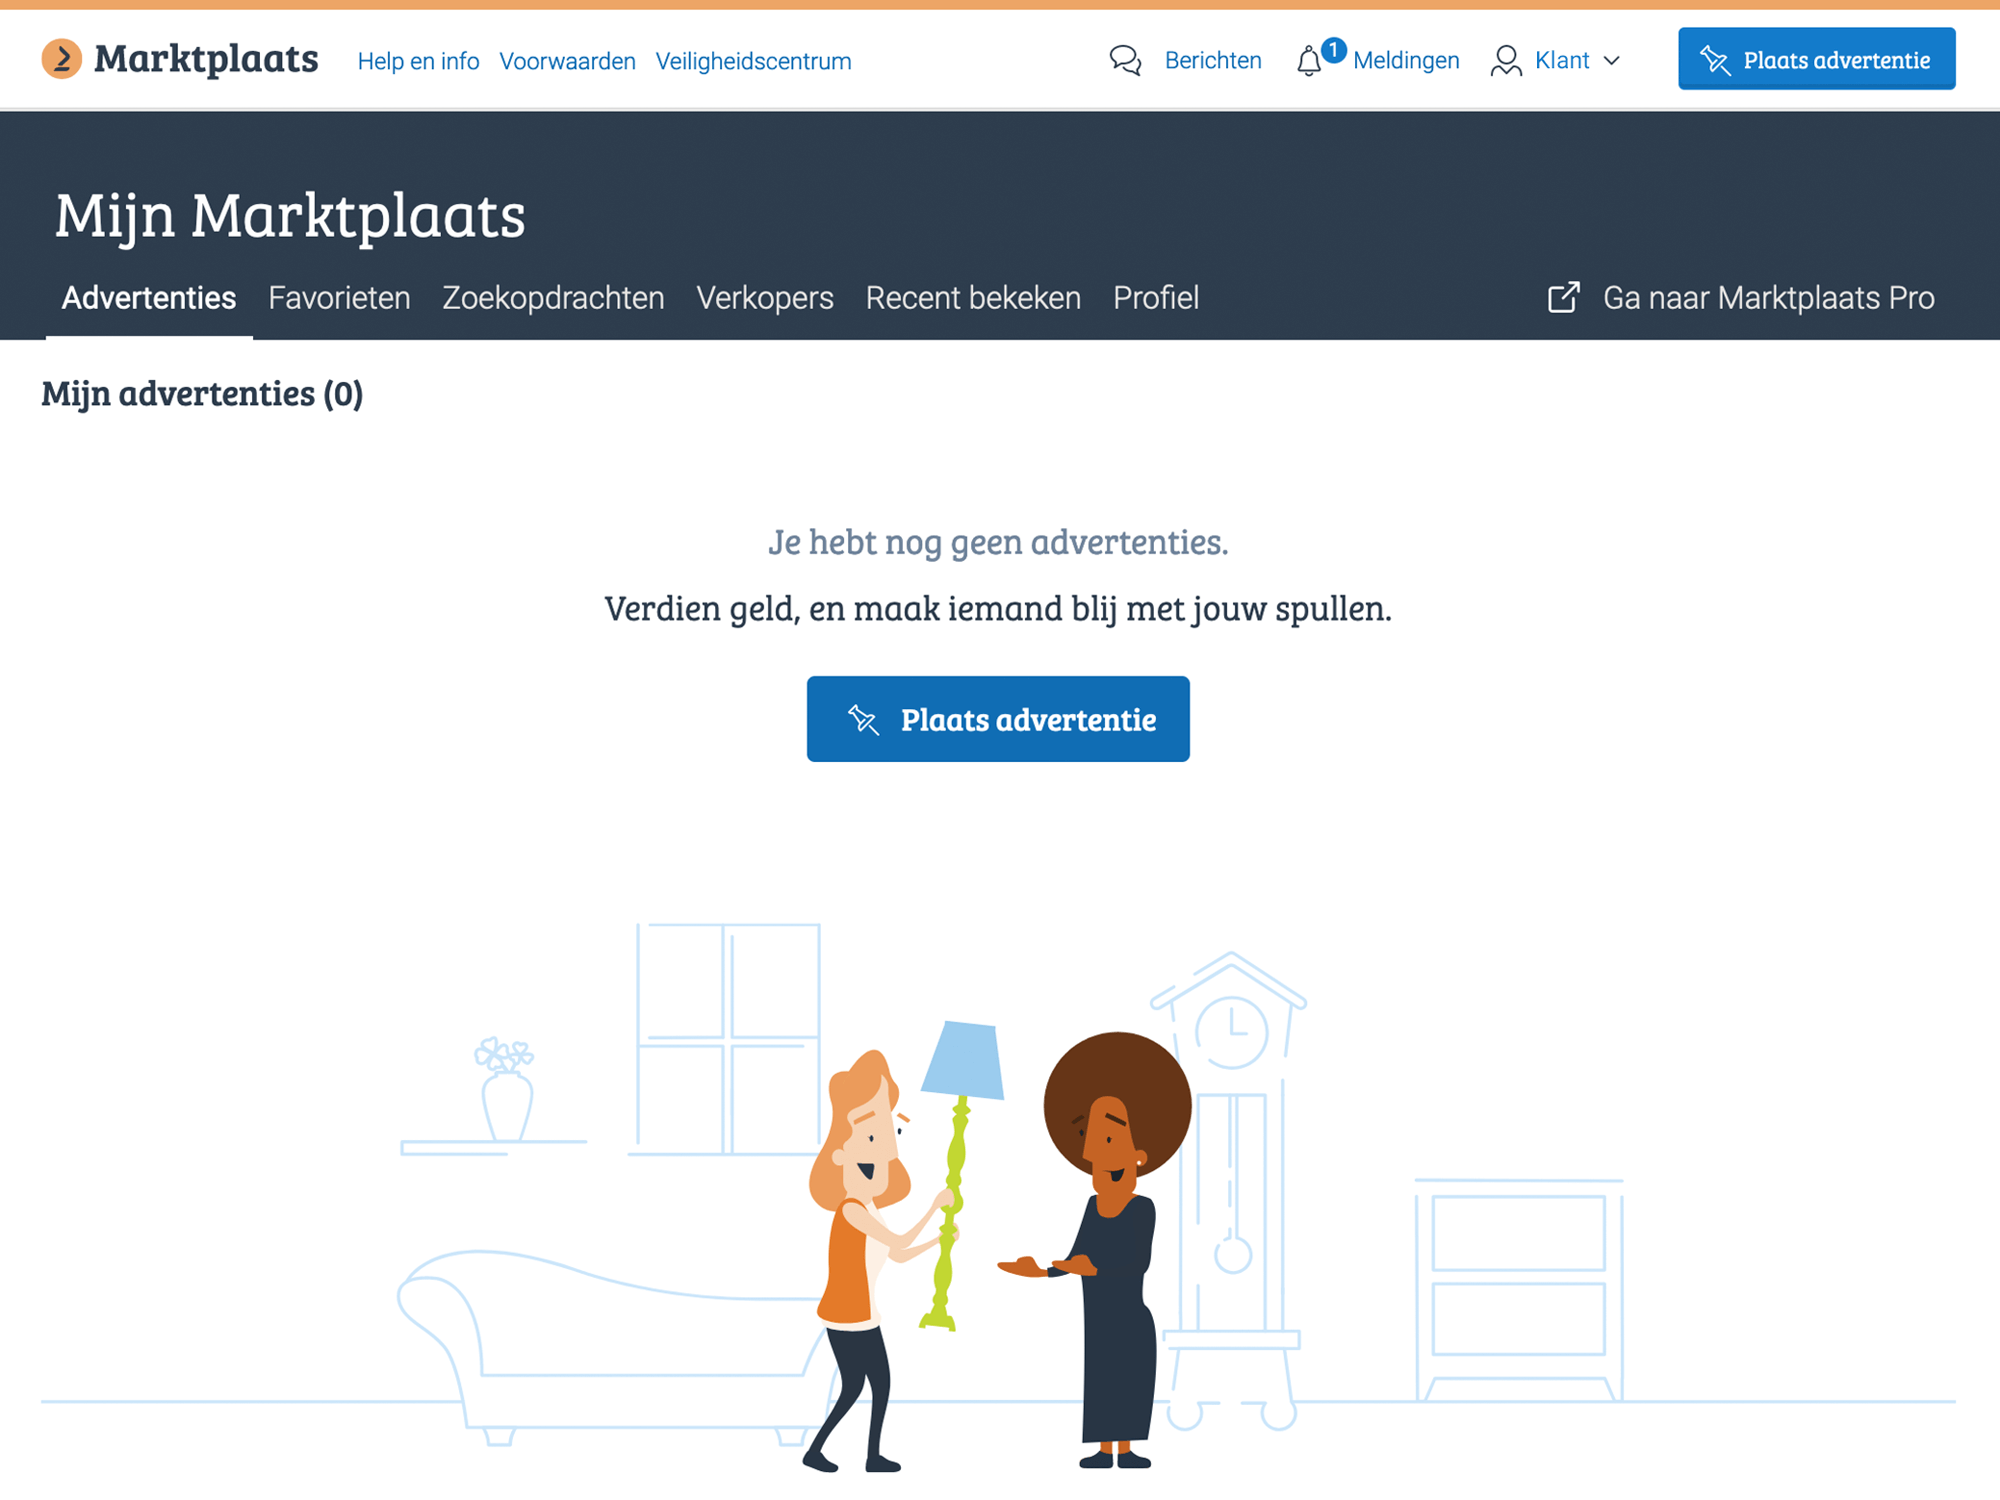Viewport: 2000px width, 1500px height.
Task: View Meldingen notifications link
Action: coord(1406,61)
